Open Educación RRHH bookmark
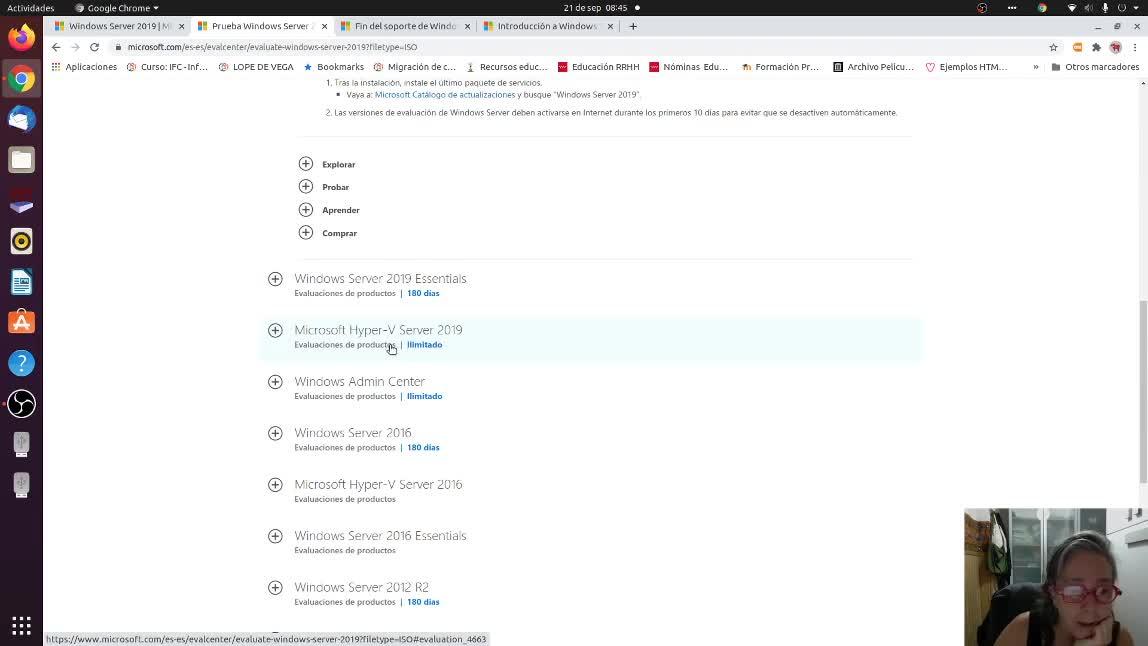The width and height of the screenshot is (1148, 646). coord(599,67)
